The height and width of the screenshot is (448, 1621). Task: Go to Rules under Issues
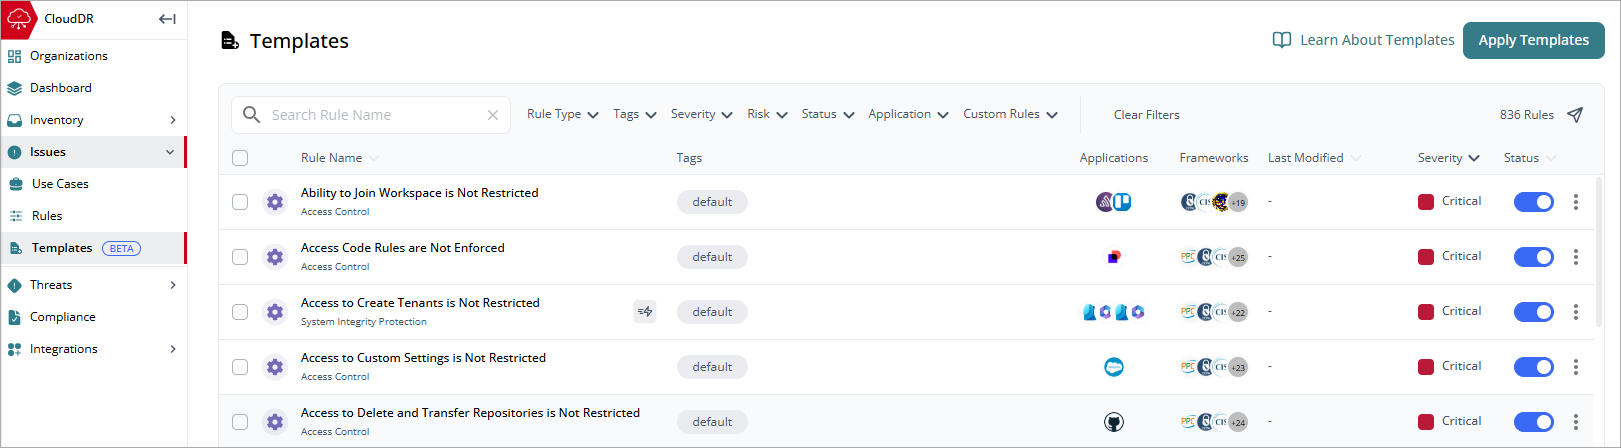pyautogui.click(x=93, y=216)
